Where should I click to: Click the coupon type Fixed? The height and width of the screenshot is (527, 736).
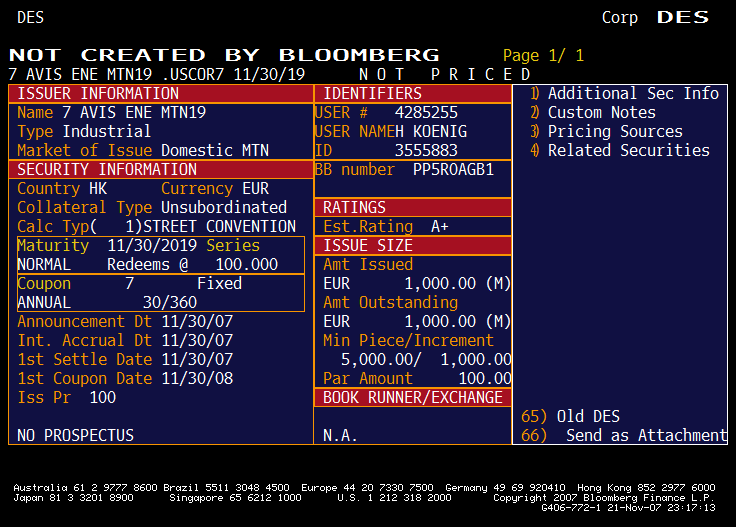pyautogui.click(x=220, y=283)
